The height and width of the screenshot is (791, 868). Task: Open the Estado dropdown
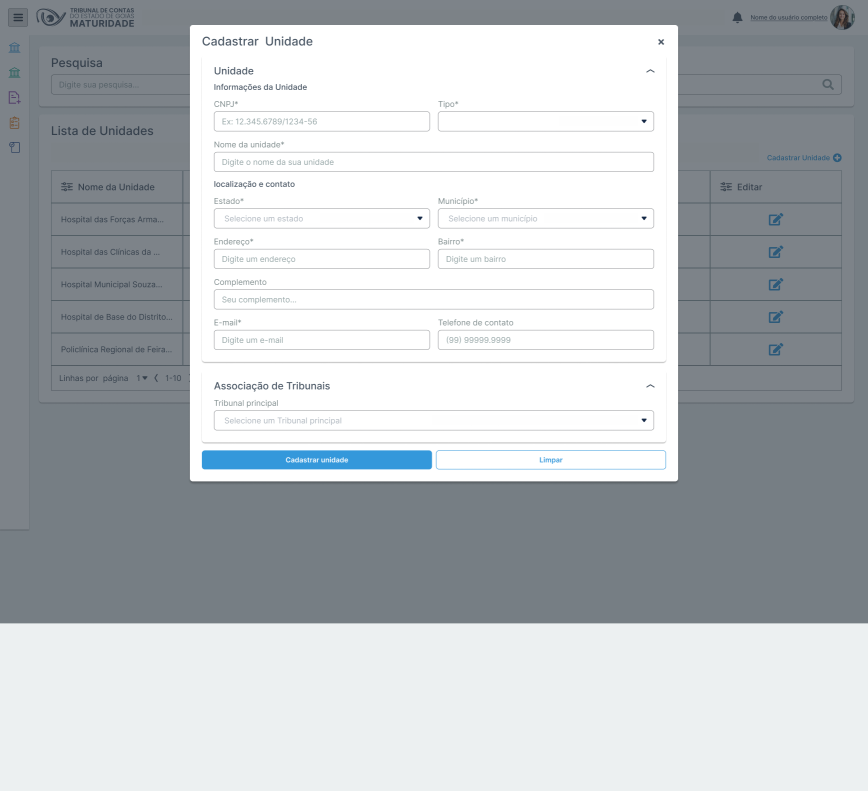tap(321, 218)
